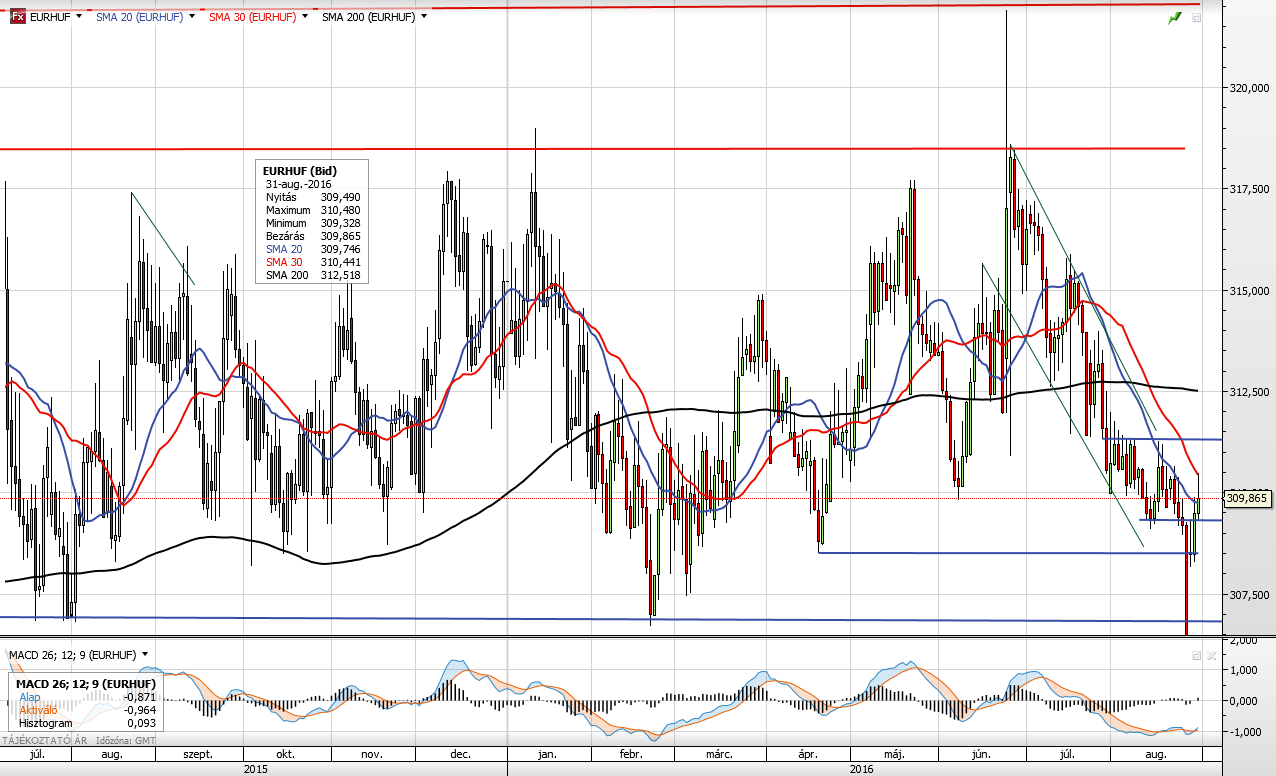Click the jan. month on the time axis
Image resolution: width=1276 pixels, height=776 pixels.
547,755
